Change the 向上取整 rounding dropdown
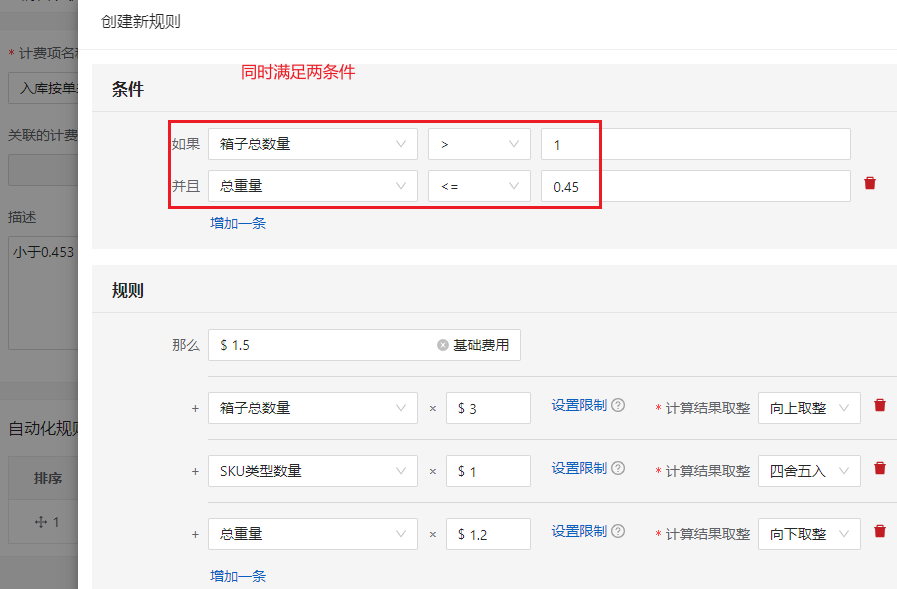 coord(809,408)
